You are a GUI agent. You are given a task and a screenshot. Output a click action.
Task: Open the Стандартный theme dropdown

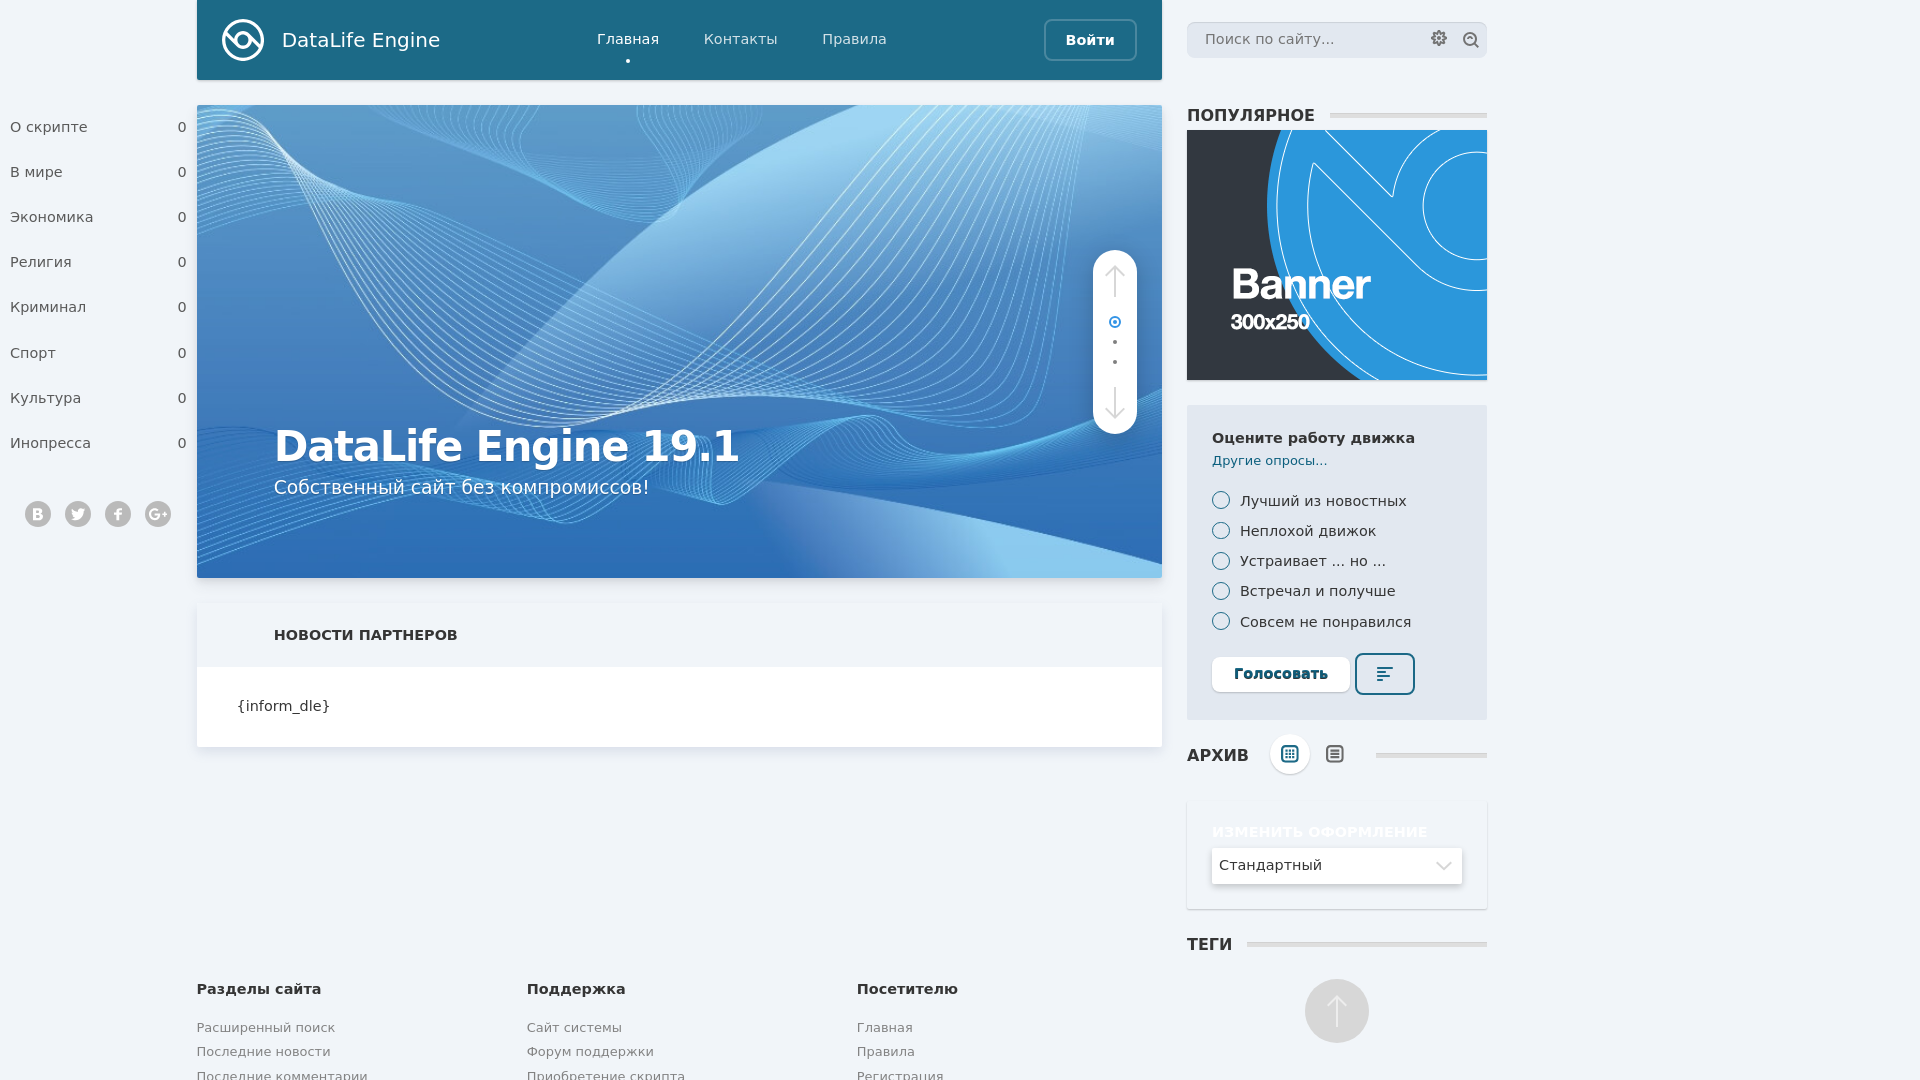[x=1337, y=866]
